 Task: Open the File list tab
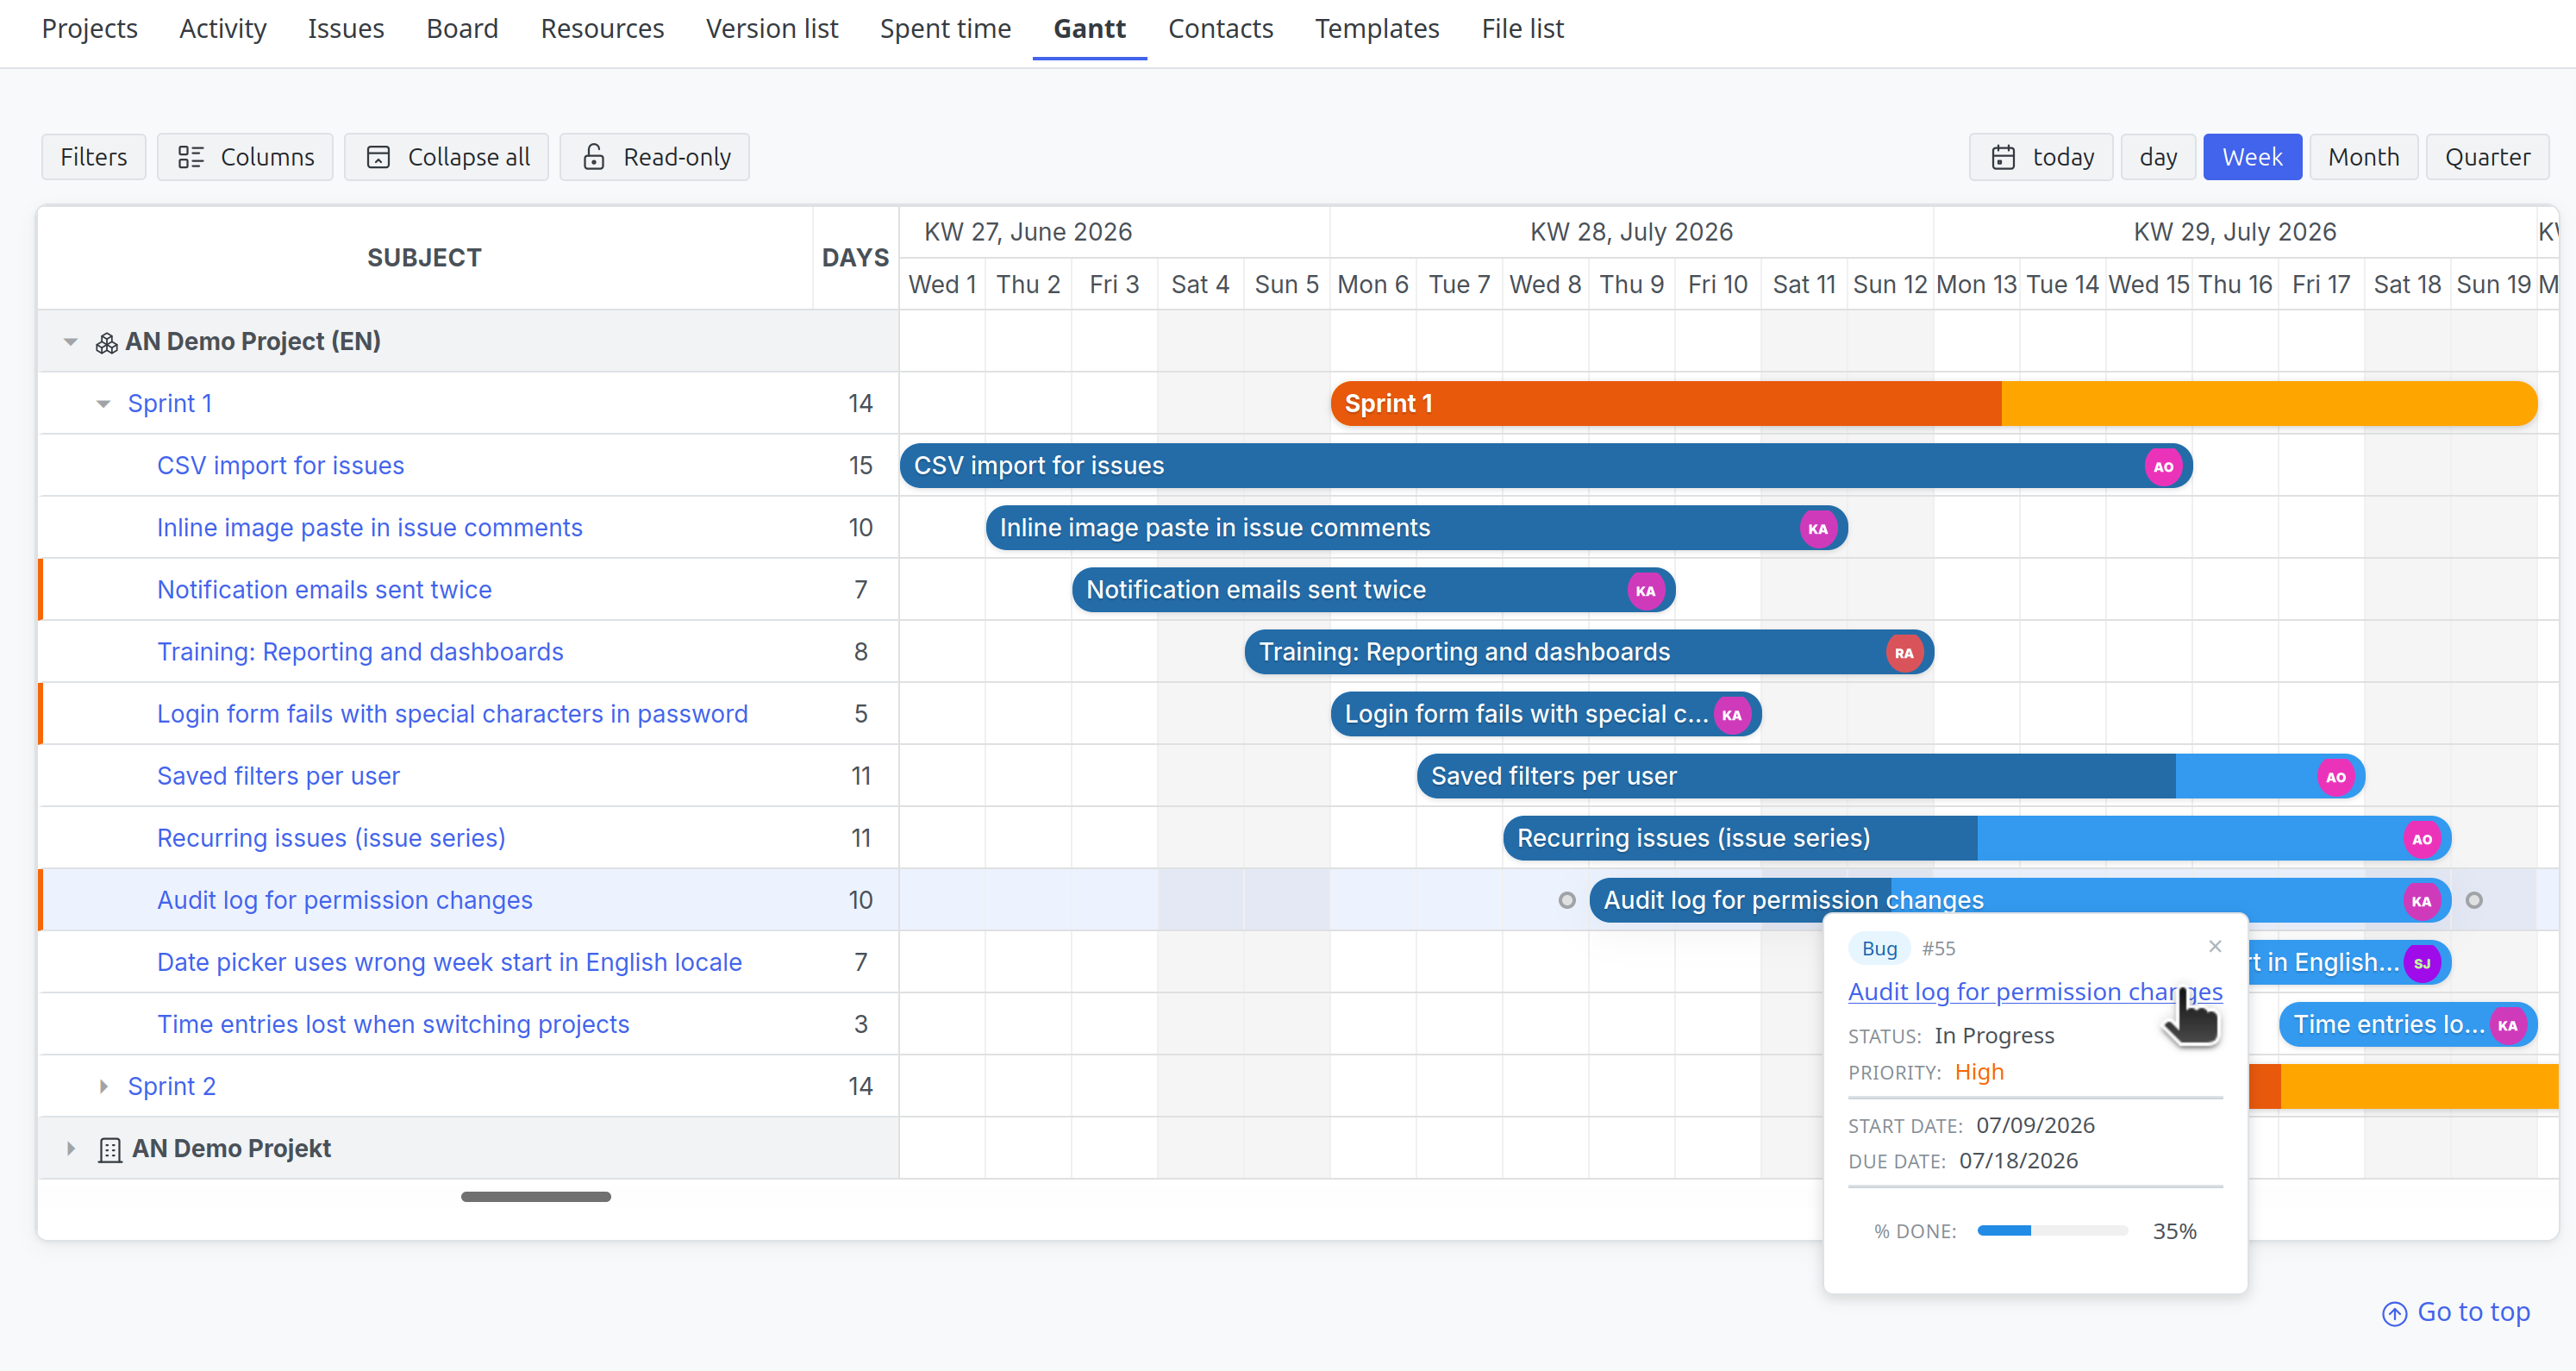[x=1522, y=29]
